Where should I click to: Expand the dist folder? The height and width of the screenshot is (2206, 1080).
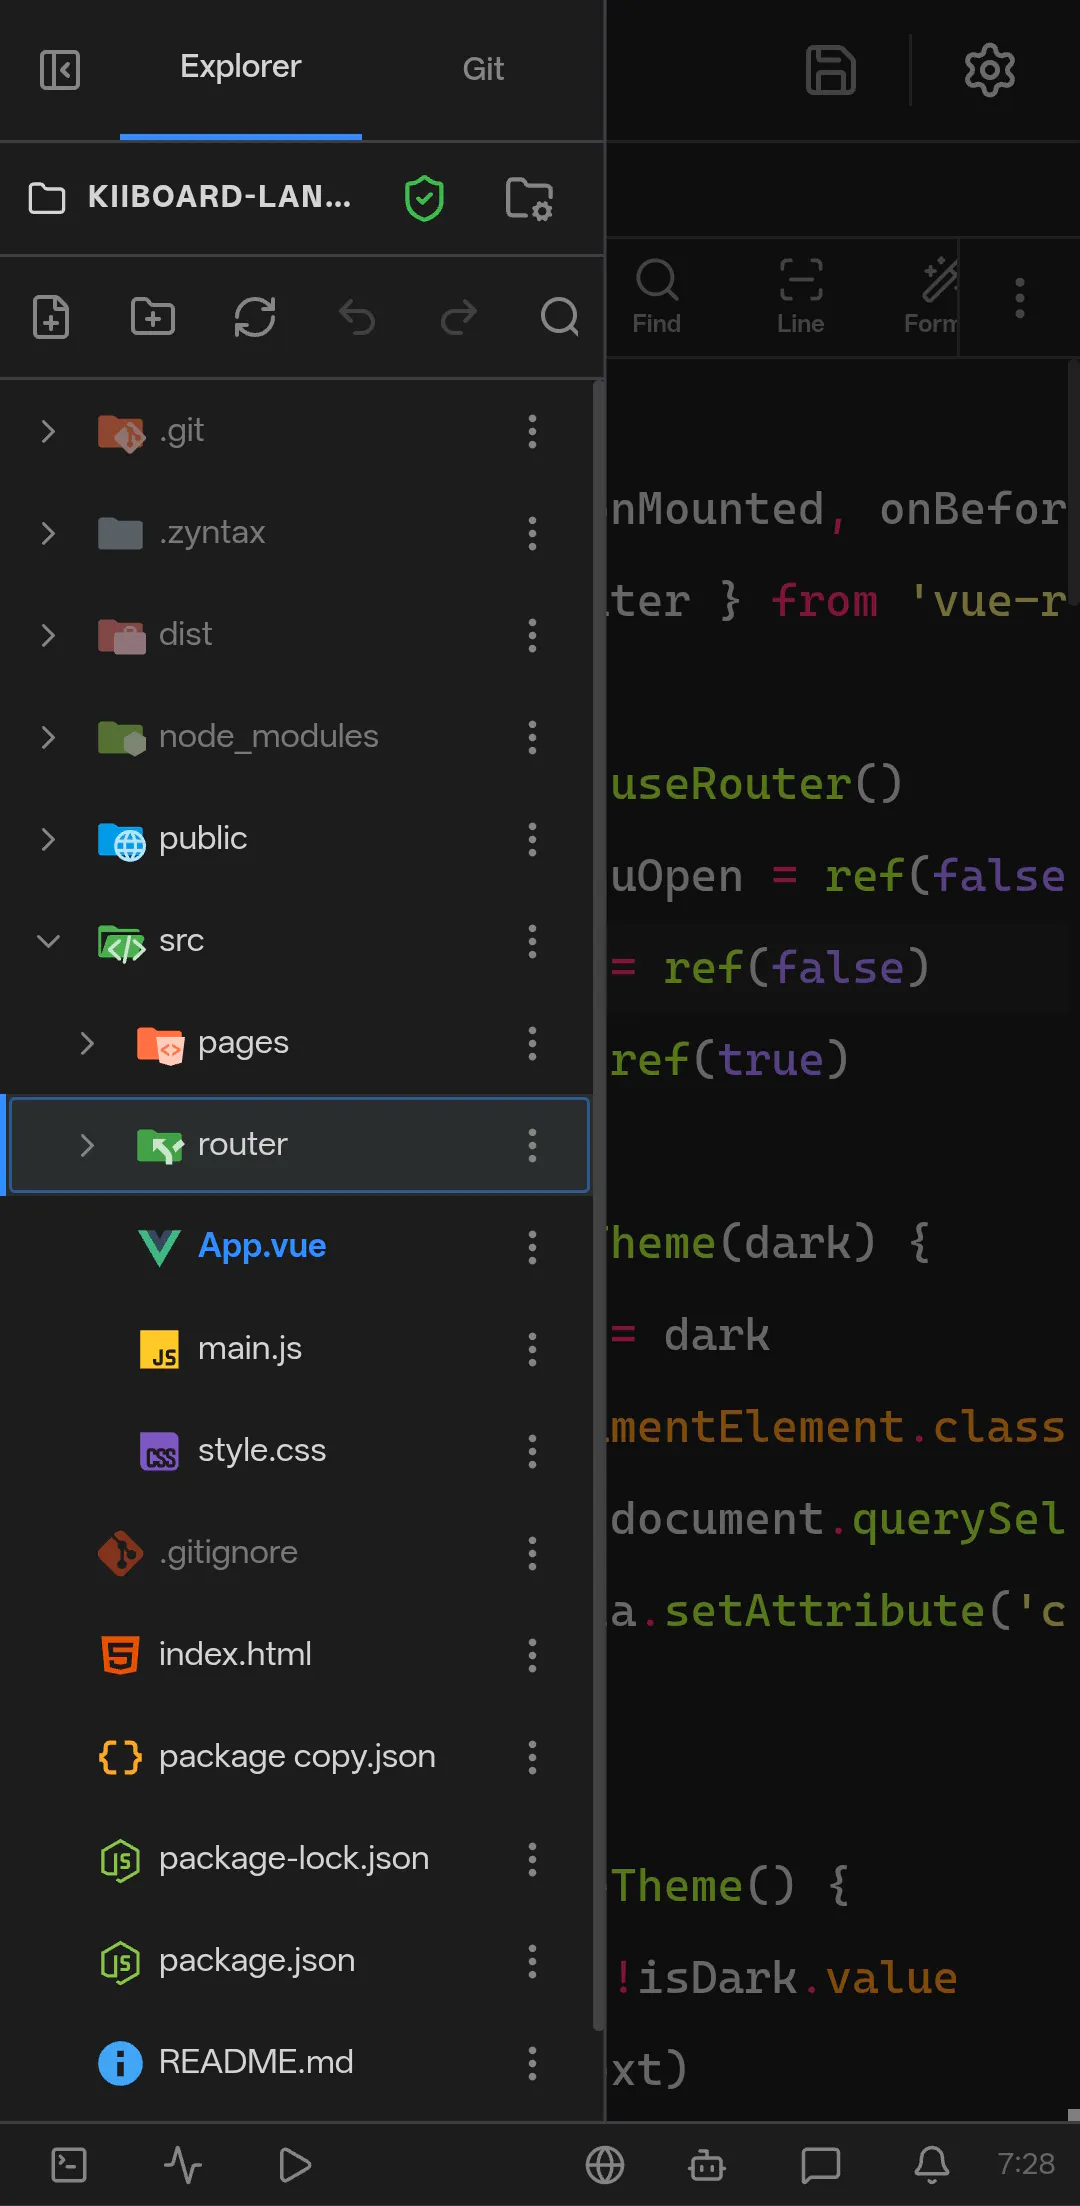(48, 635)
